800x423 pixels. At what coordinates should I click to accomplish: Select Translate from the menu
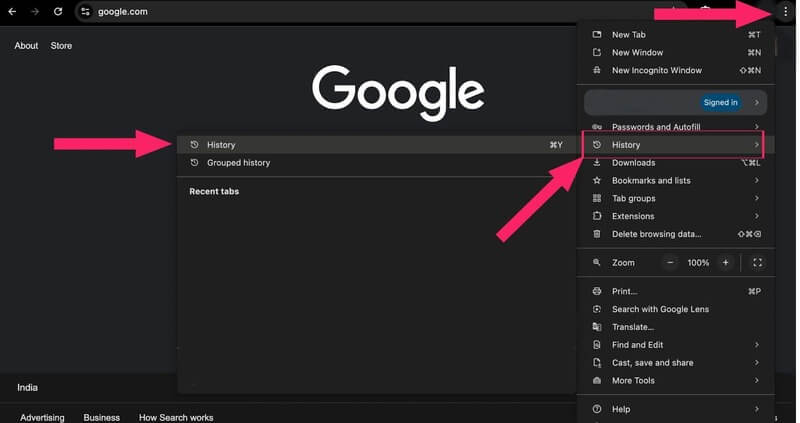click(x=676, y=327)
